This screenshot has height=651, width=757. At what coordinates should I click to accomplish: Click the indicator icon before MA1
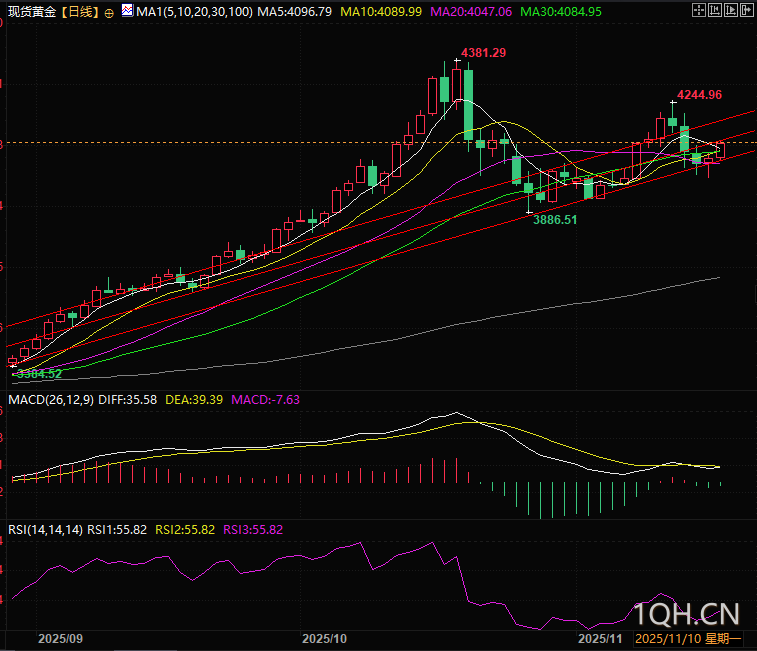126,12
